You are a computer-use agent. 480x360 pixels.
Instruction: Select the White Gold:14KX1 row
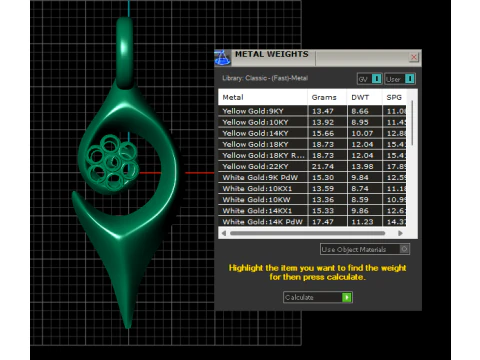point(312,210)
